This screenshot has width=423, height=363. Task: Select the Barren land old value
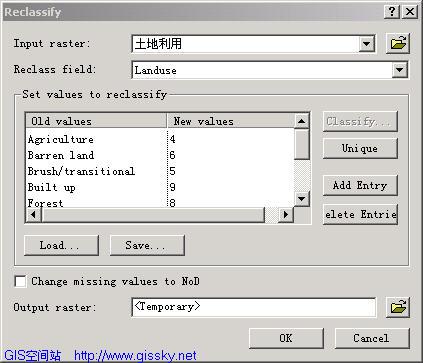61,155
